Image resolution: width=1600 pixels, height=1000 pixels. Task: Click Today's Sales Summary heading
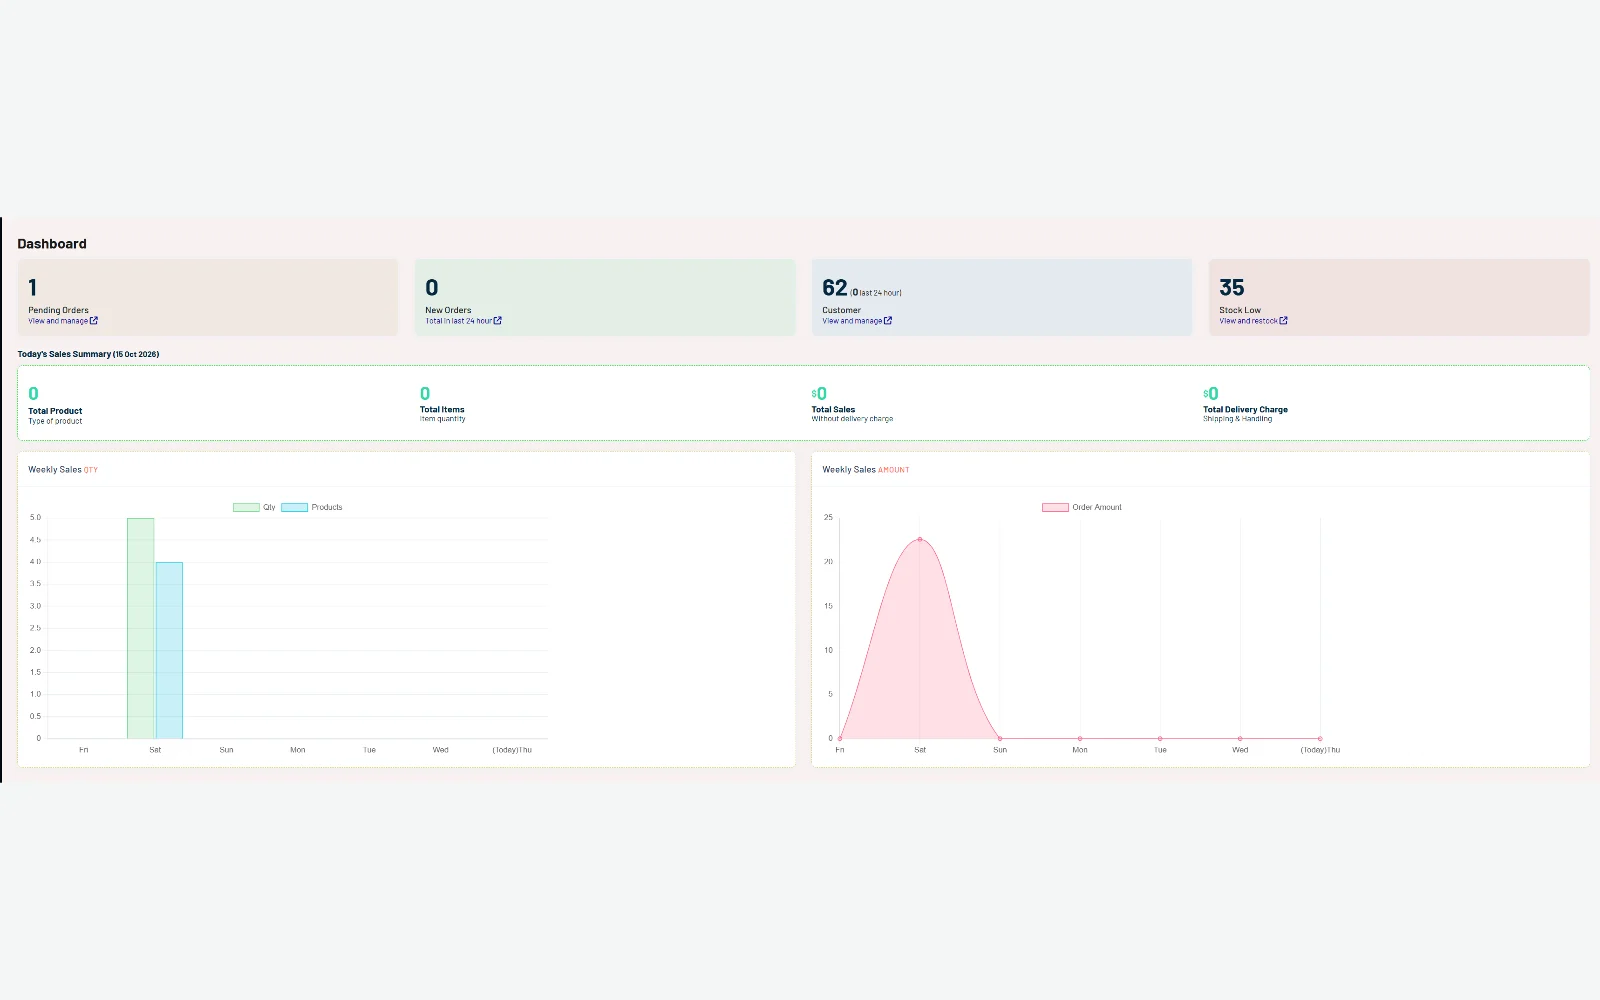click(x=88, y=354)
